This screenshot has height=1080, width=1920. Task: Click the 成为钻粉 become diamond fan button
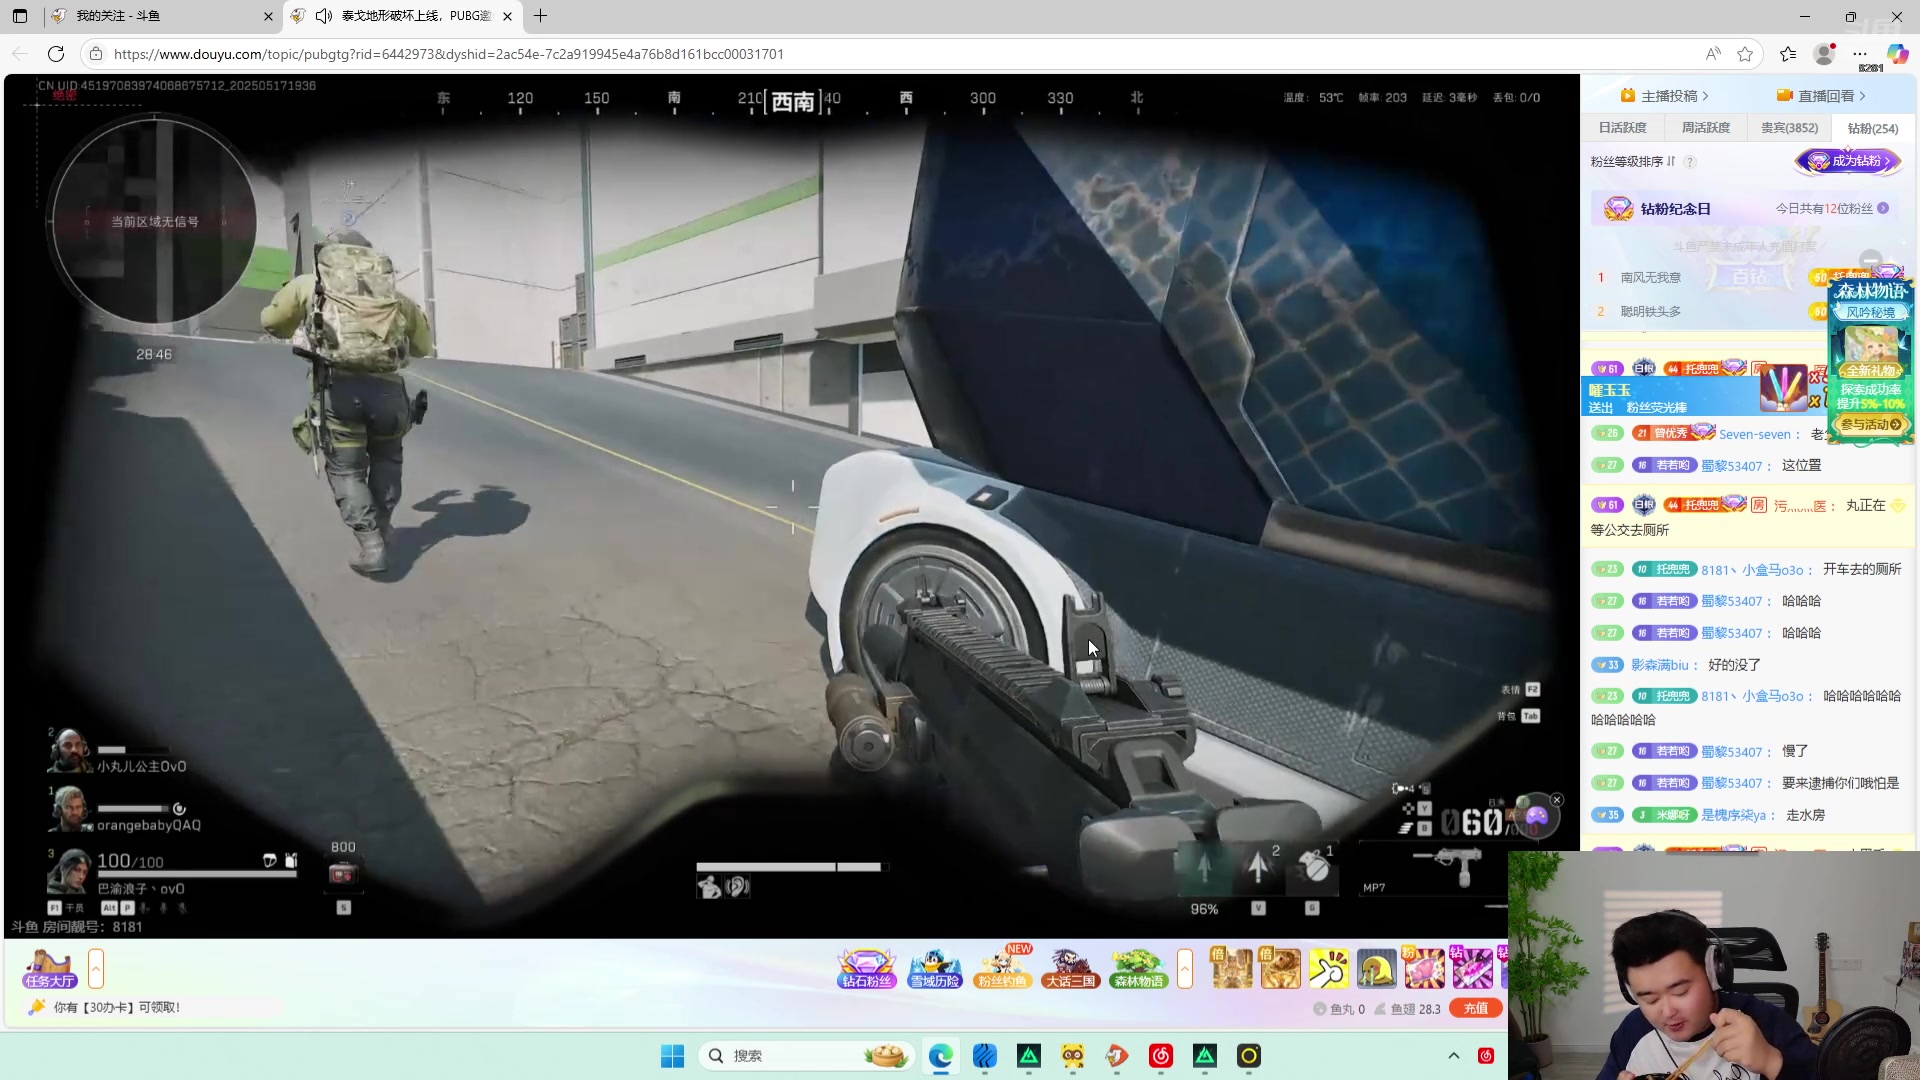pos(1848,161)
